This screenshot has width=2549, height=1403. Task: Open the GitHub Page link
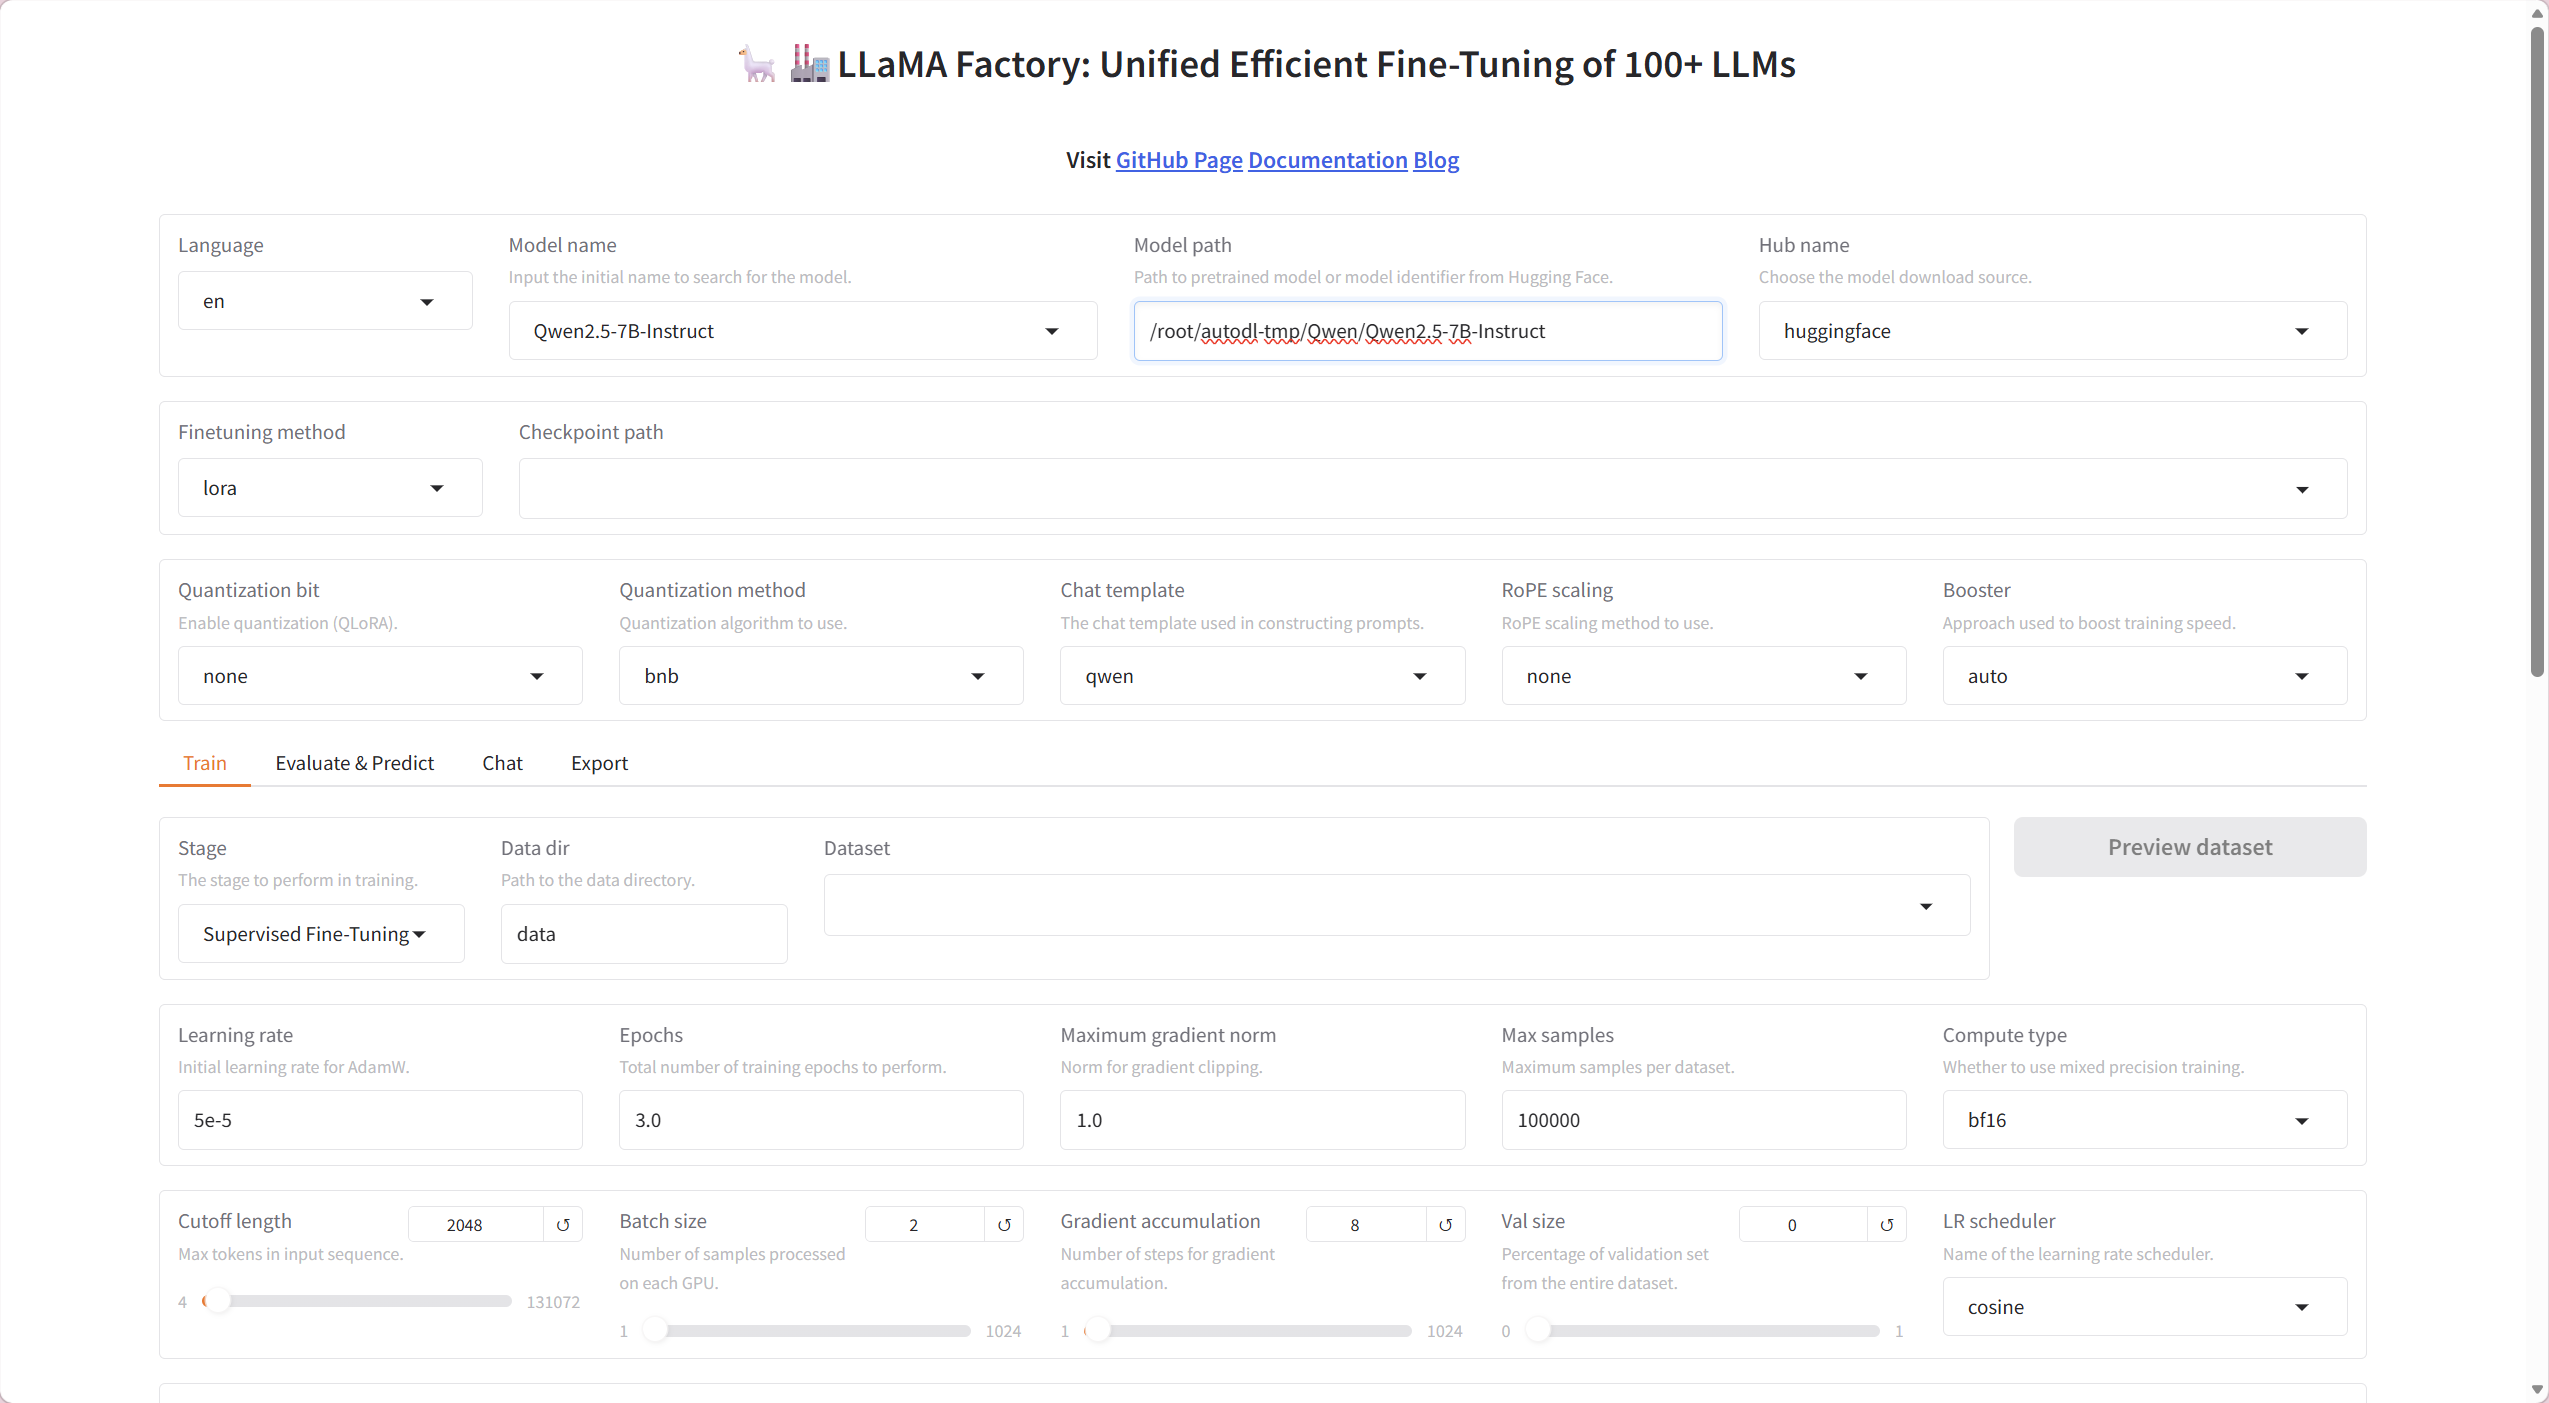point(1178,160)
